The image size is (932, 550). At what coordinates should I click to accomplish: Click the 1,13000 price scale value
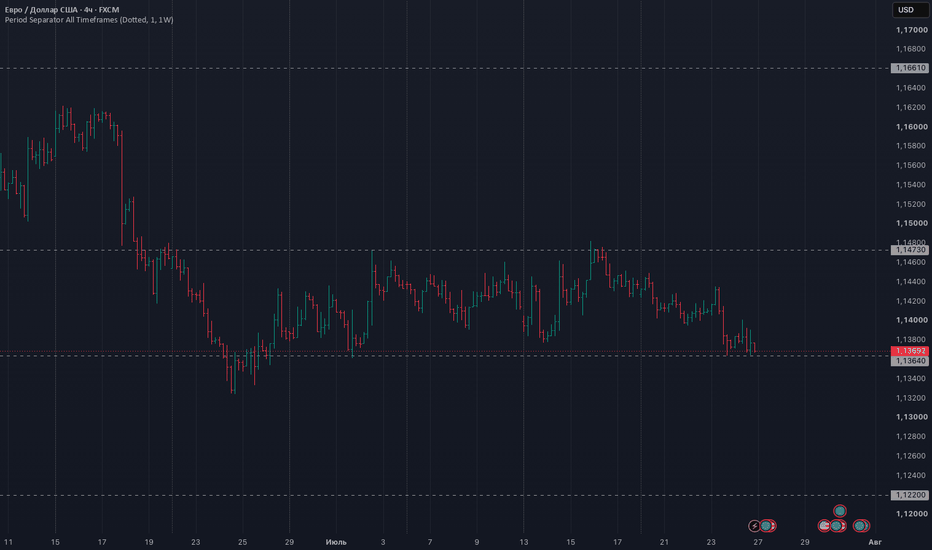coord(912,417)
